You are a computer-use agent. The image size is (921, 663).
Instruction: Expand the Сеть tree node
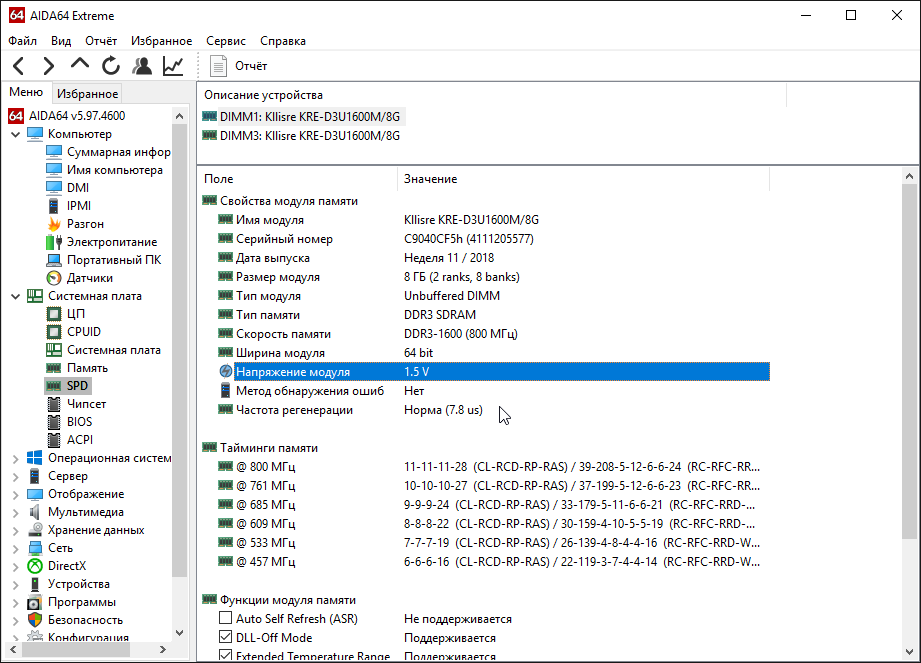pos(16,548)
